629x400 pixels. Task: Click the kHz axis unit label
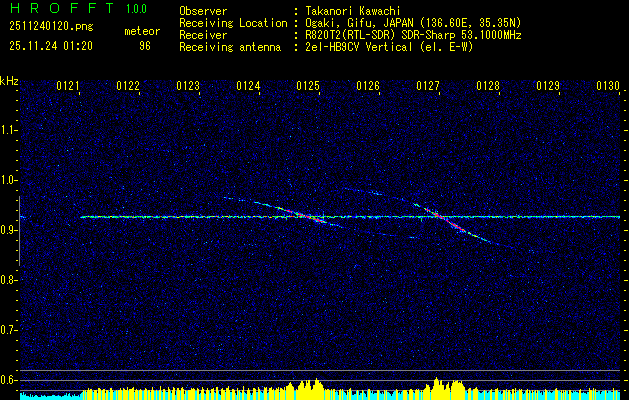point(9,81)
